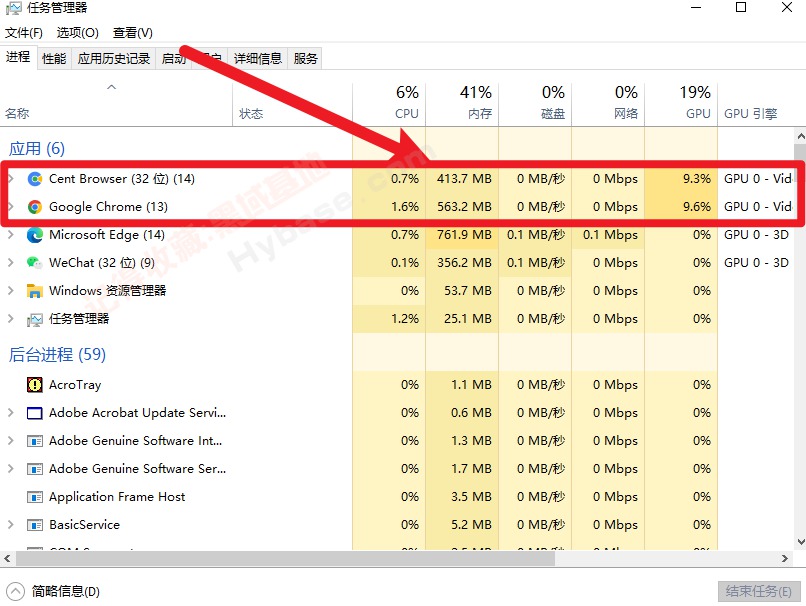Open the 文件(F) menu
The image size is (806, 606).
pyautogui.click(x=24, y=33)
